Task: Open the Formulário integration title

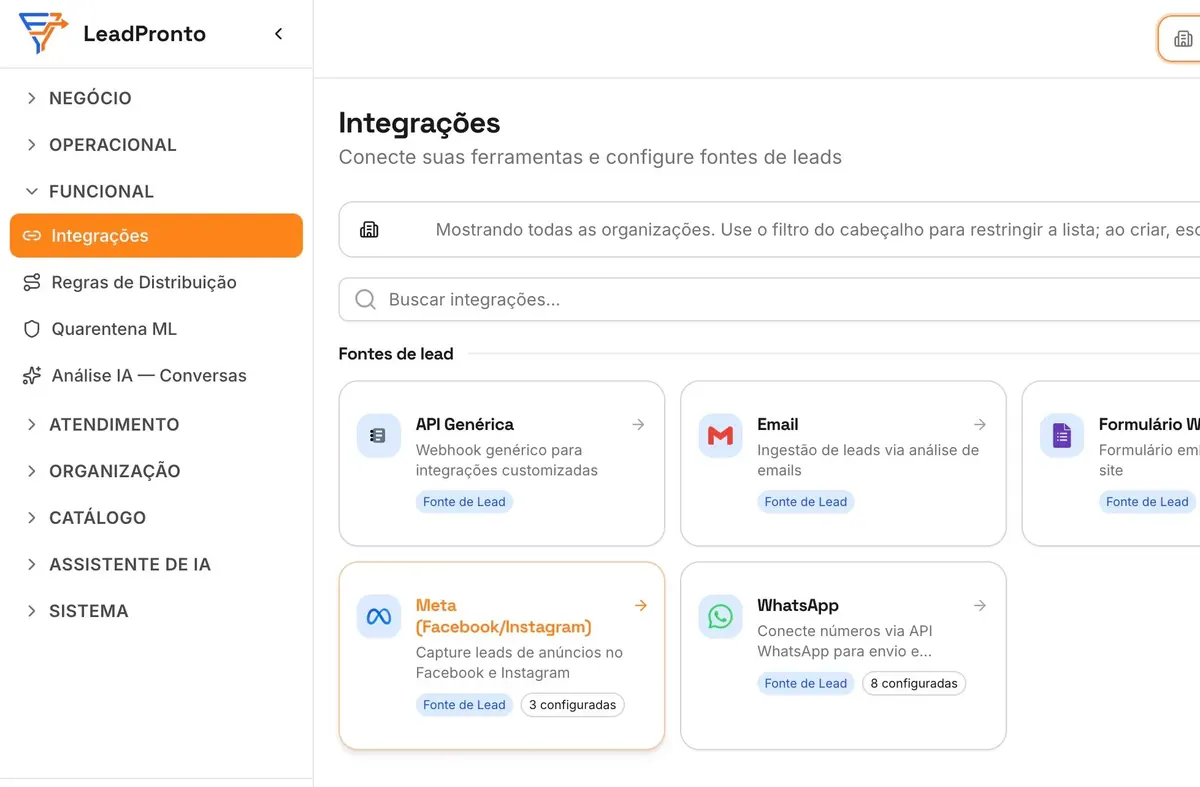Action: [1149, 425]
